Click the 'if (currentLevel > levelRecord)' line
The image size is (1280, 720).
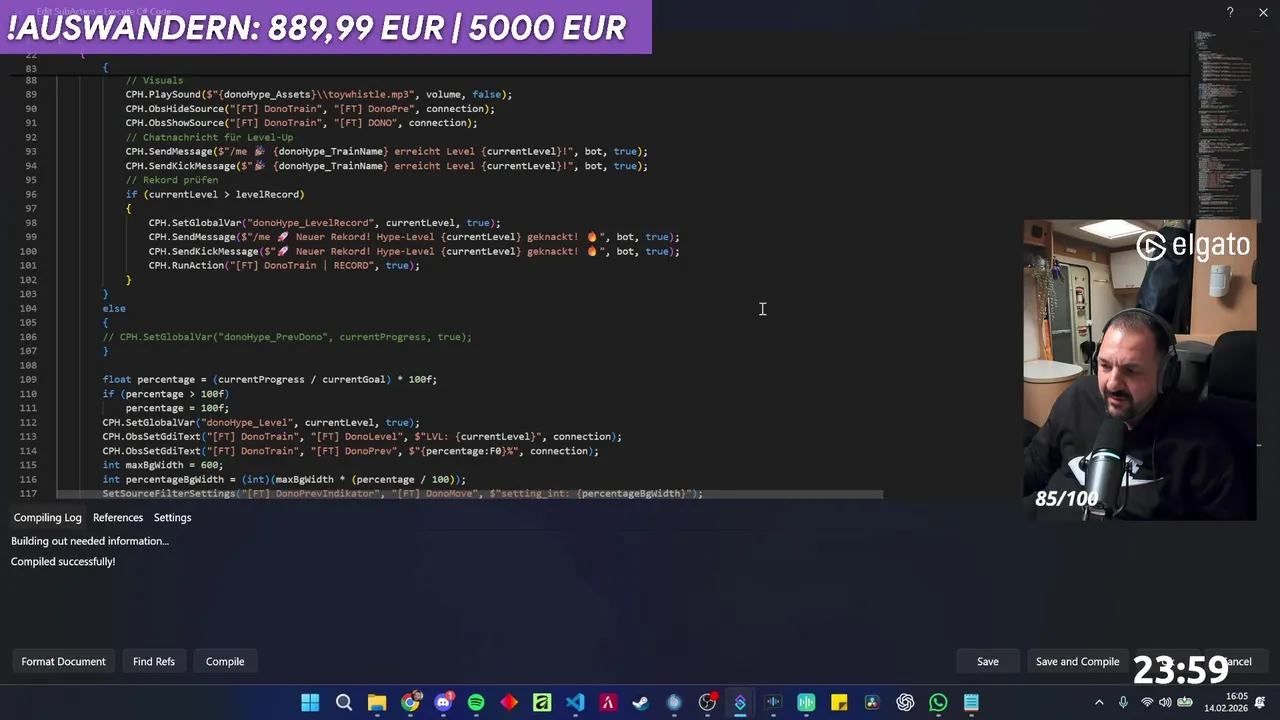coord(215,194)
